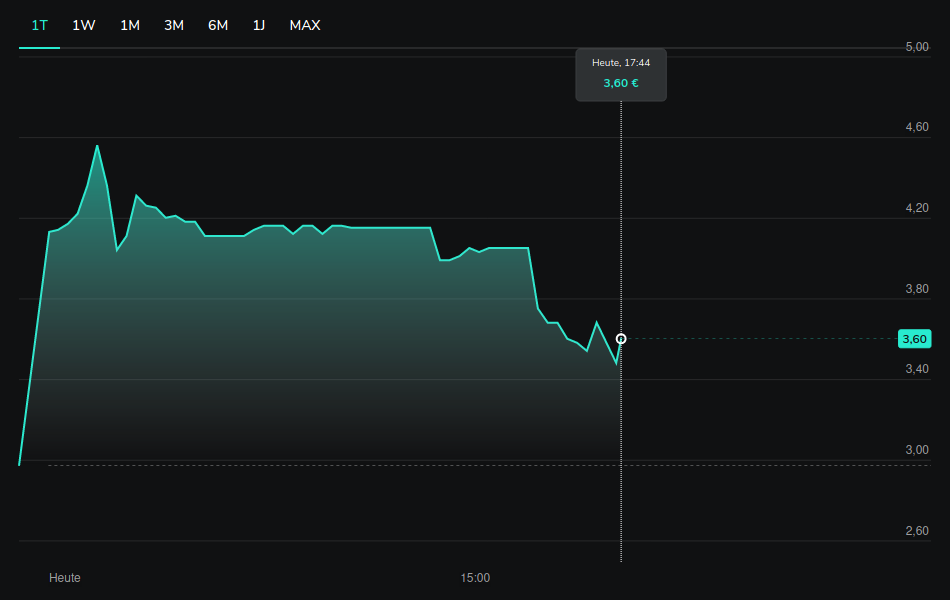
Task: Click the 4,60 y-axis label
Action: point(916,128)
